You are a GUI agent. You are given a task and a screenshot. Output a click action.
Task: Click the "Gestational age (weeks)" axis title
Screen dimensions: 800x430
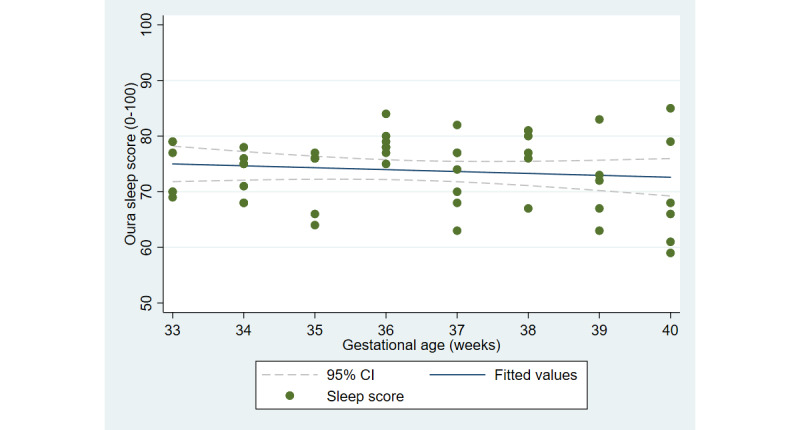coord(420,343)
